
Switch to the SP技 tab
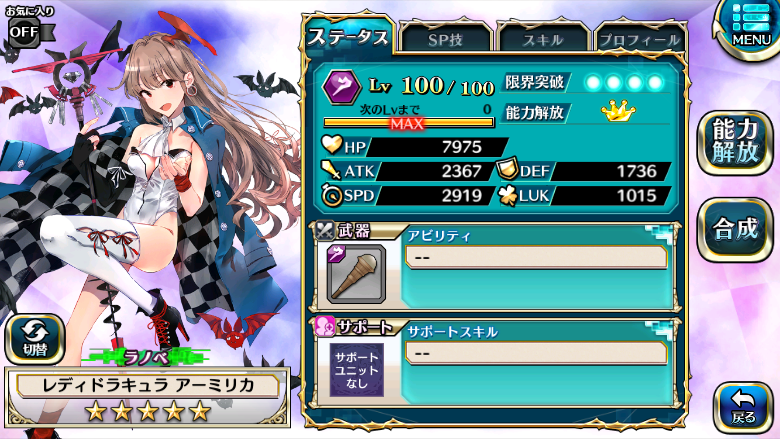click(x=445, y=39)
